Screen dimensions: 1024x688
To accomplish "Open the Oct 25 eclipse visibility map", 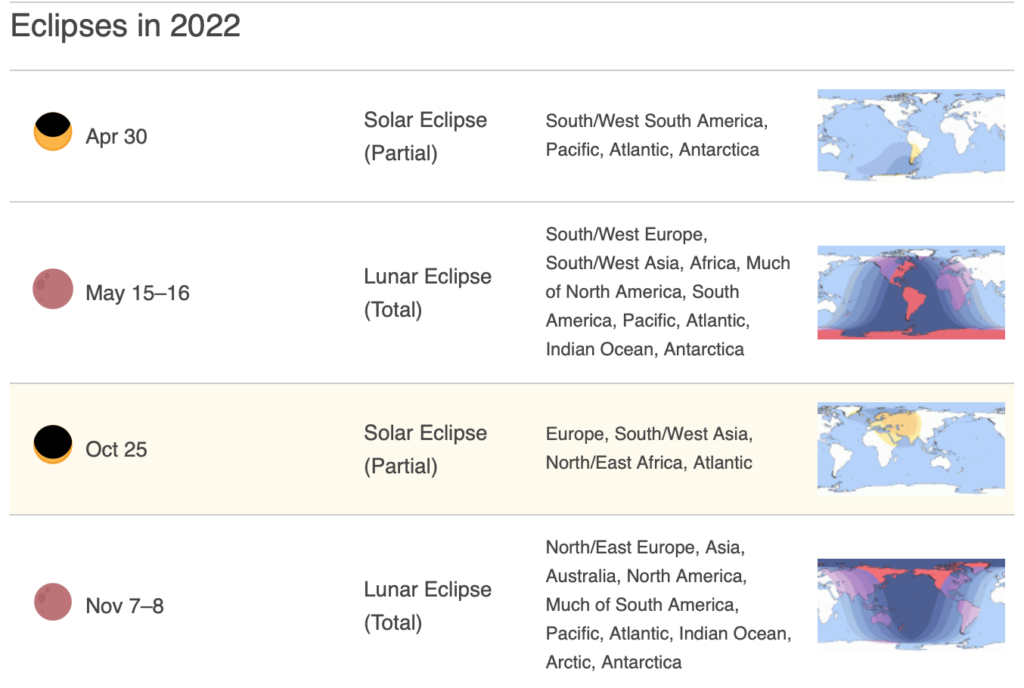I will tap(911, 448).
